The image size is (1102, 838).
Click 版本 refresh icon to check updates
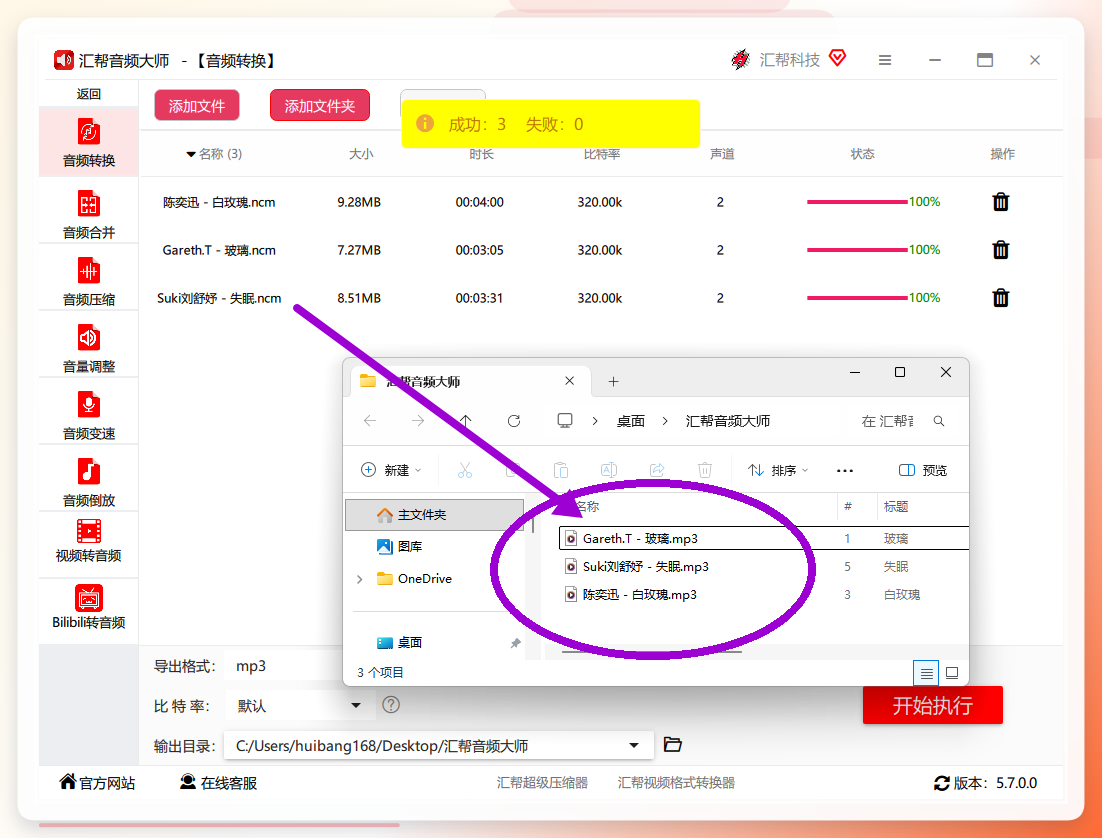pos(942,783)
